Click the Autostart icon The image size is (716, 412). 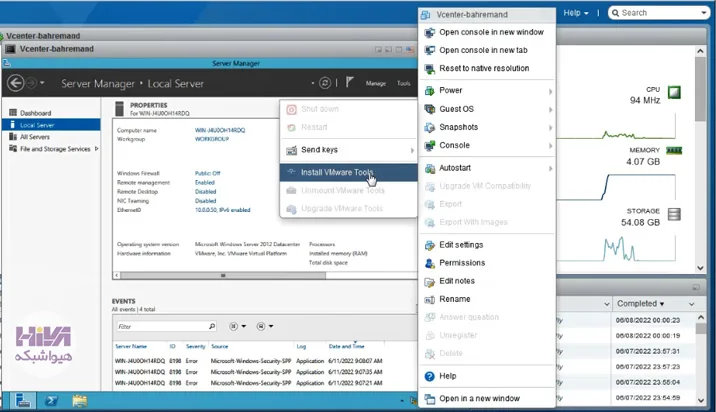(x=429, y=168)
